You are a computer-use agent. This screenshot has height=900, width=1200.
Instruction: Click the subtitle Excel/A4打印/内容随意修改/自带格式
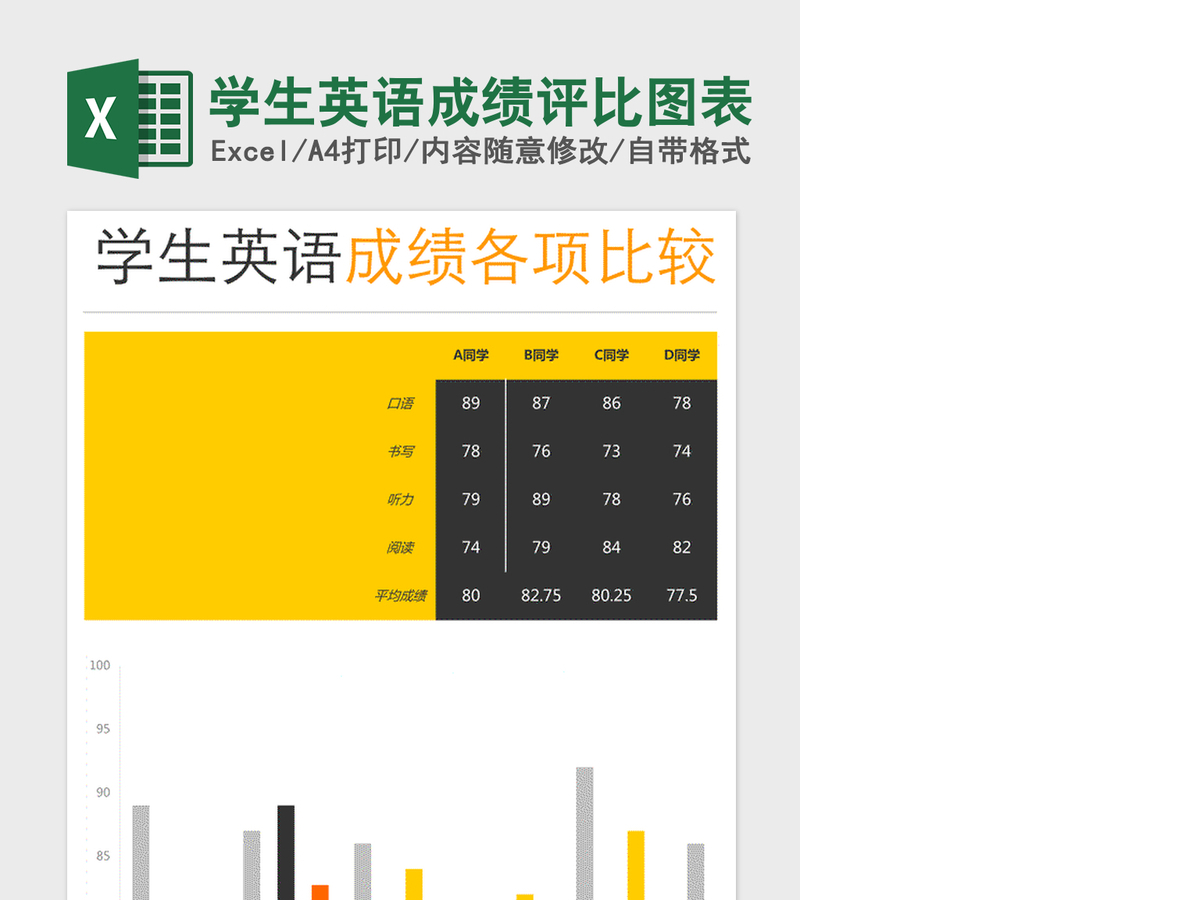tap(480, 152)
